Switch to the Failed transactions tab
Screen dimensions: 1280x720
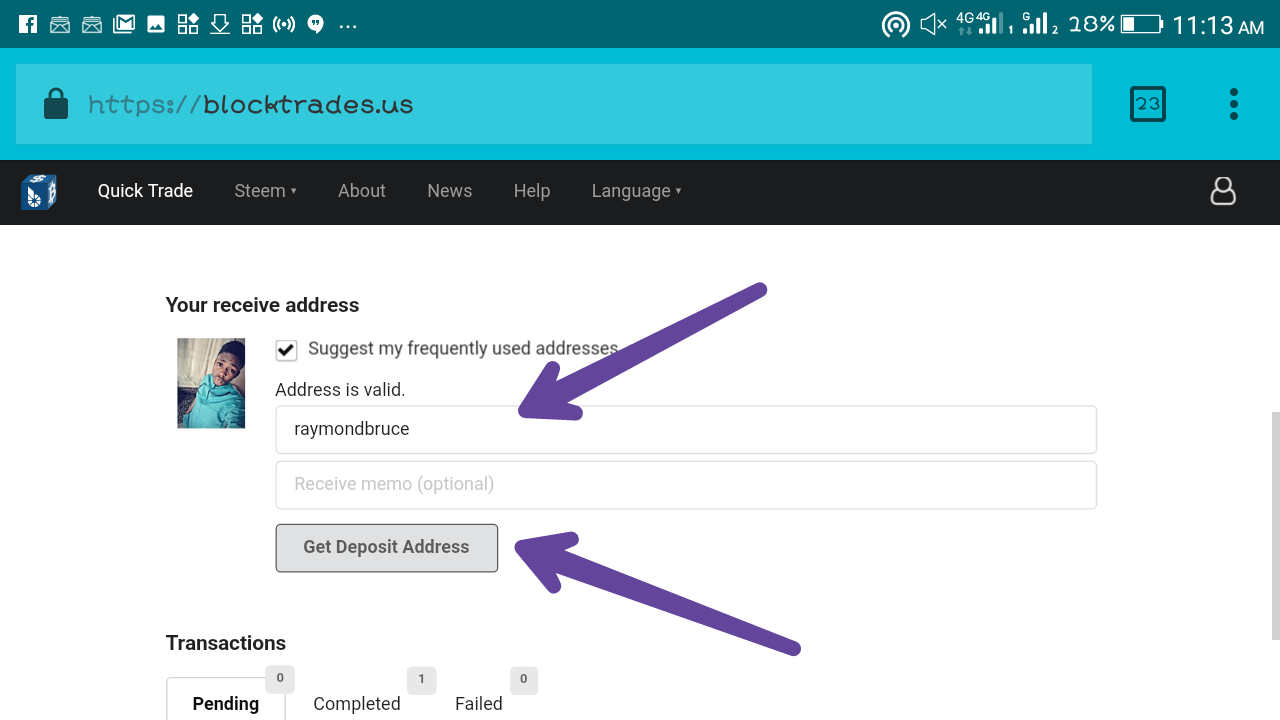click(x=479, y=703)
